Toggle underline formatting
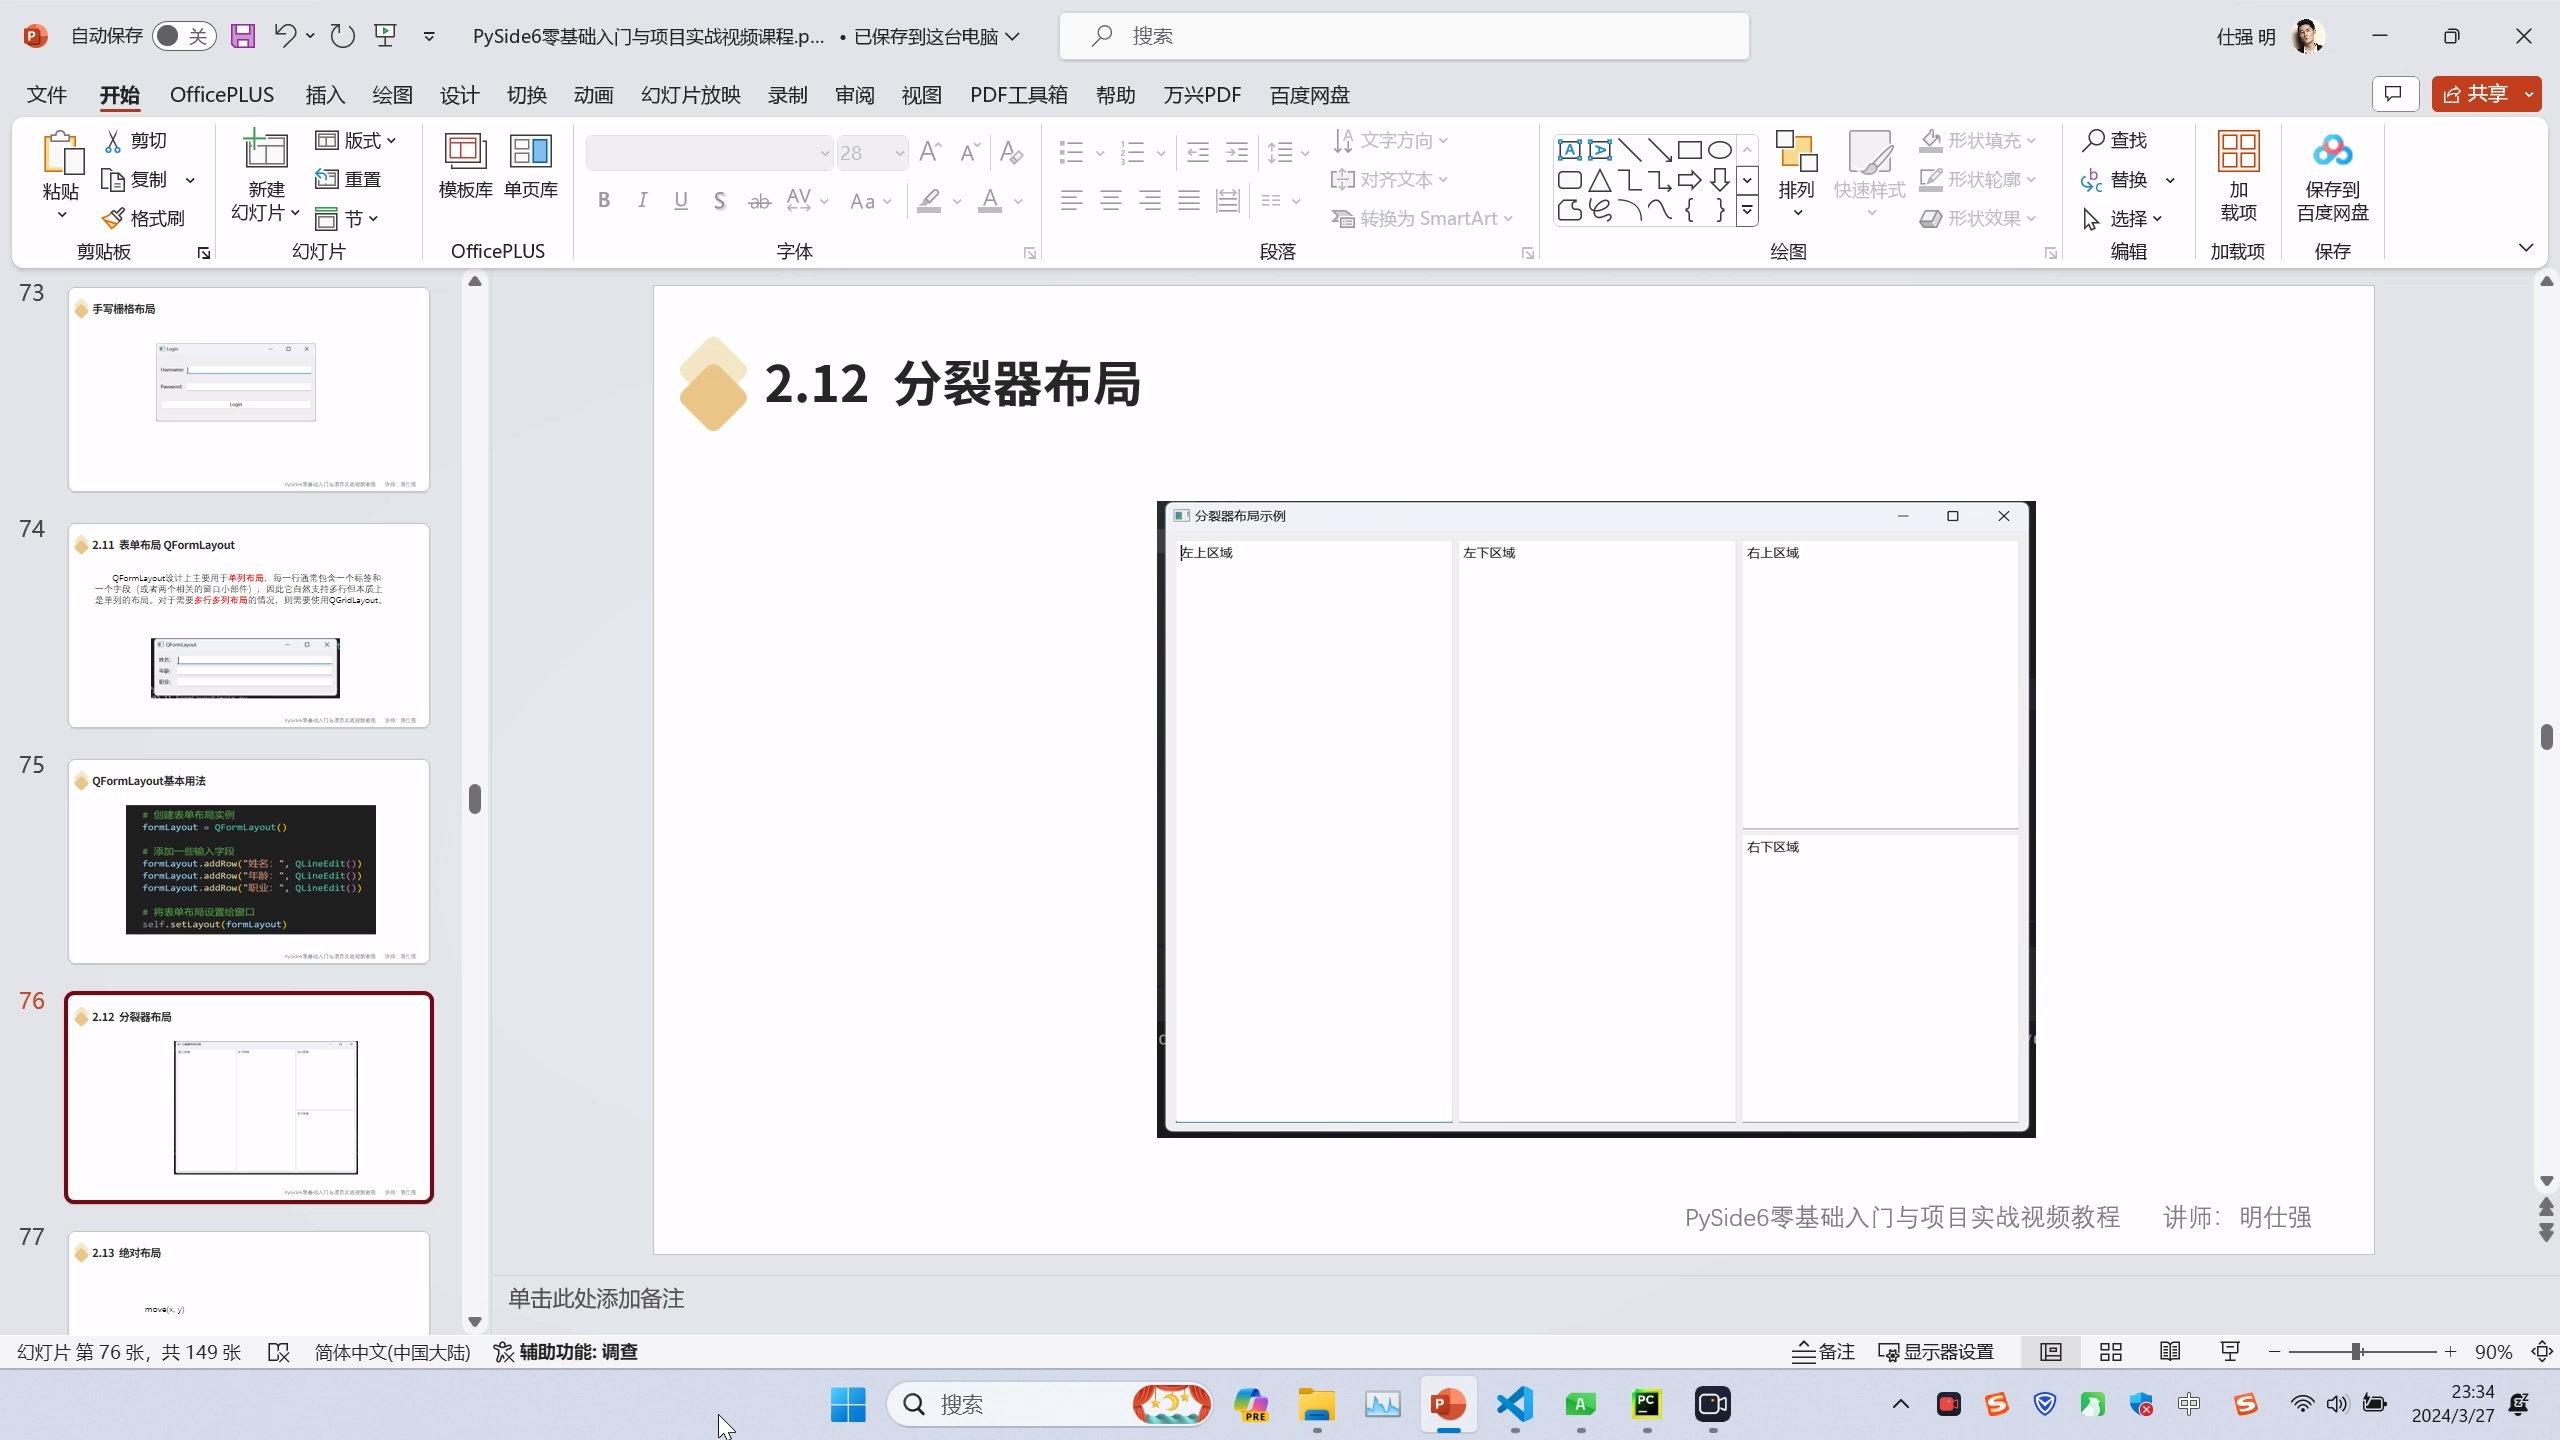The height and width of the screenshot is (1440, 2560). 680,199
